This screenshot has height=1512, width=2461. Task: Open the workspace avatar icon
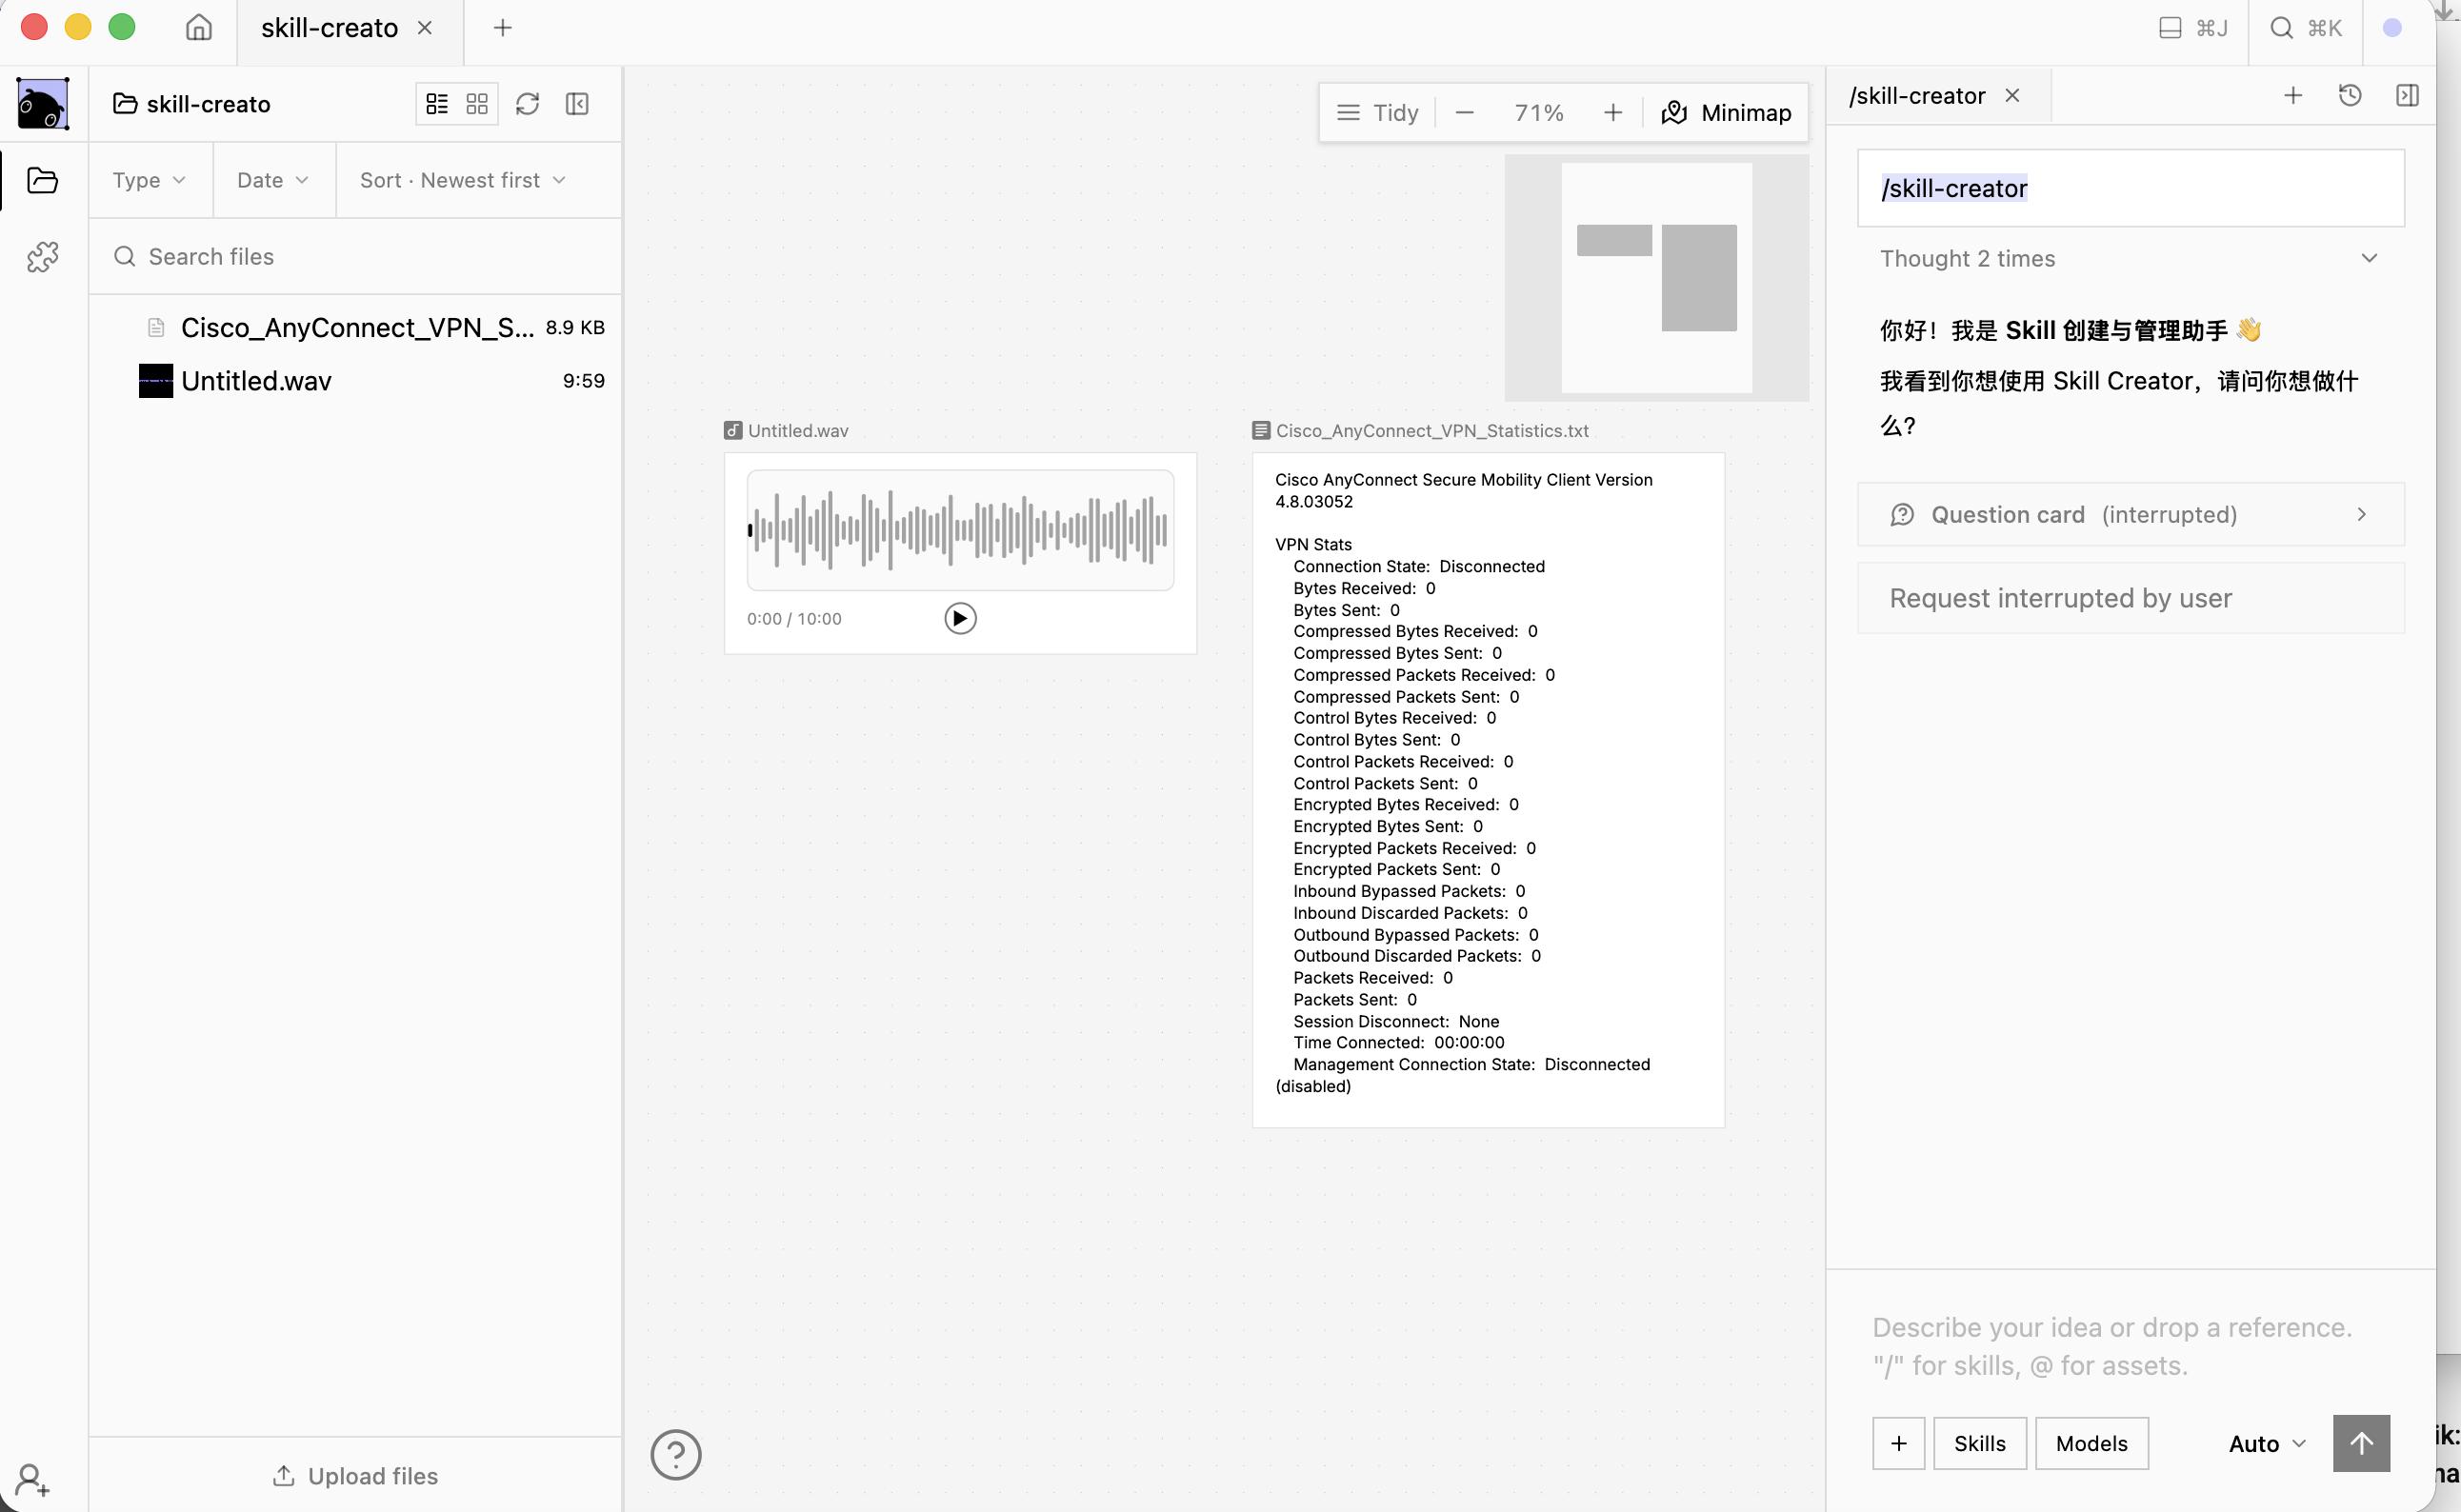click(x=43, y=104)
